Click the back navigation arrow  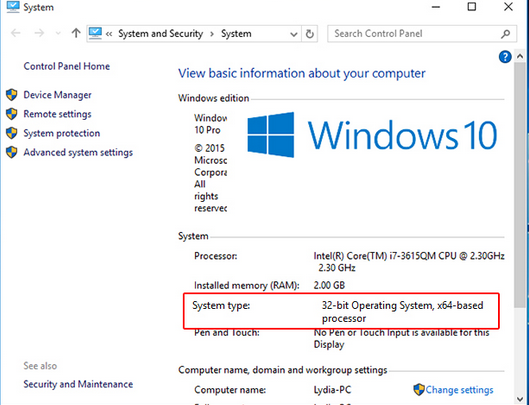[x=16, y=33]
